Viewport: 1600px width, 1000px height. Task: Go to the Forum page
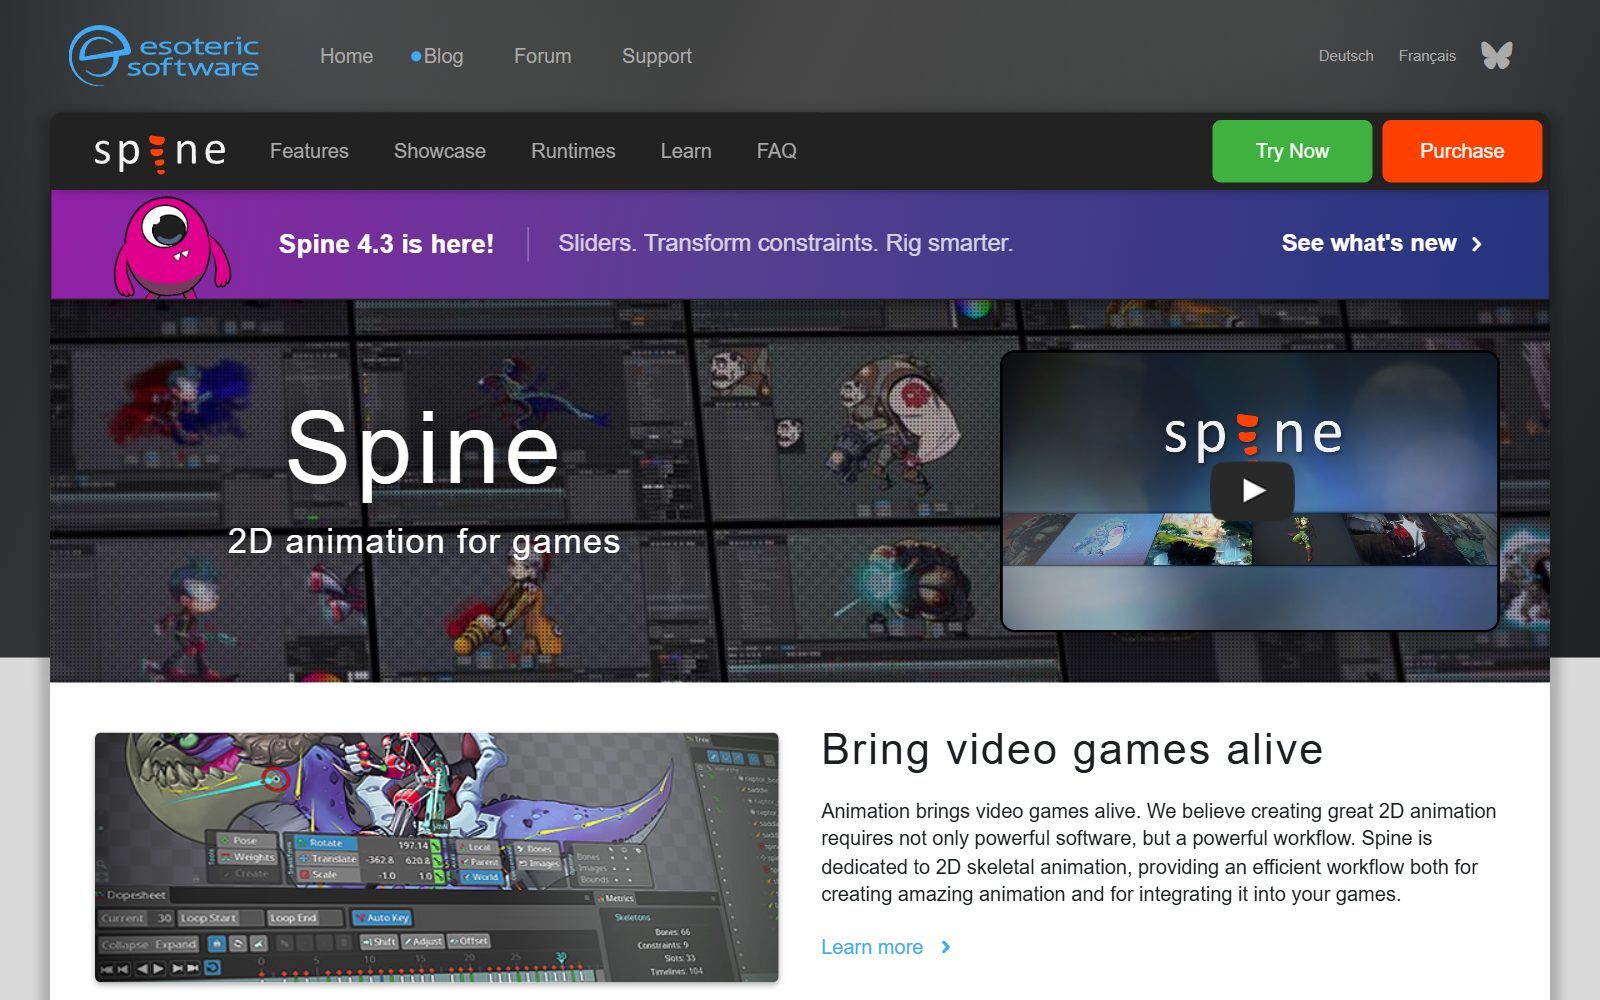click(543, 56)
